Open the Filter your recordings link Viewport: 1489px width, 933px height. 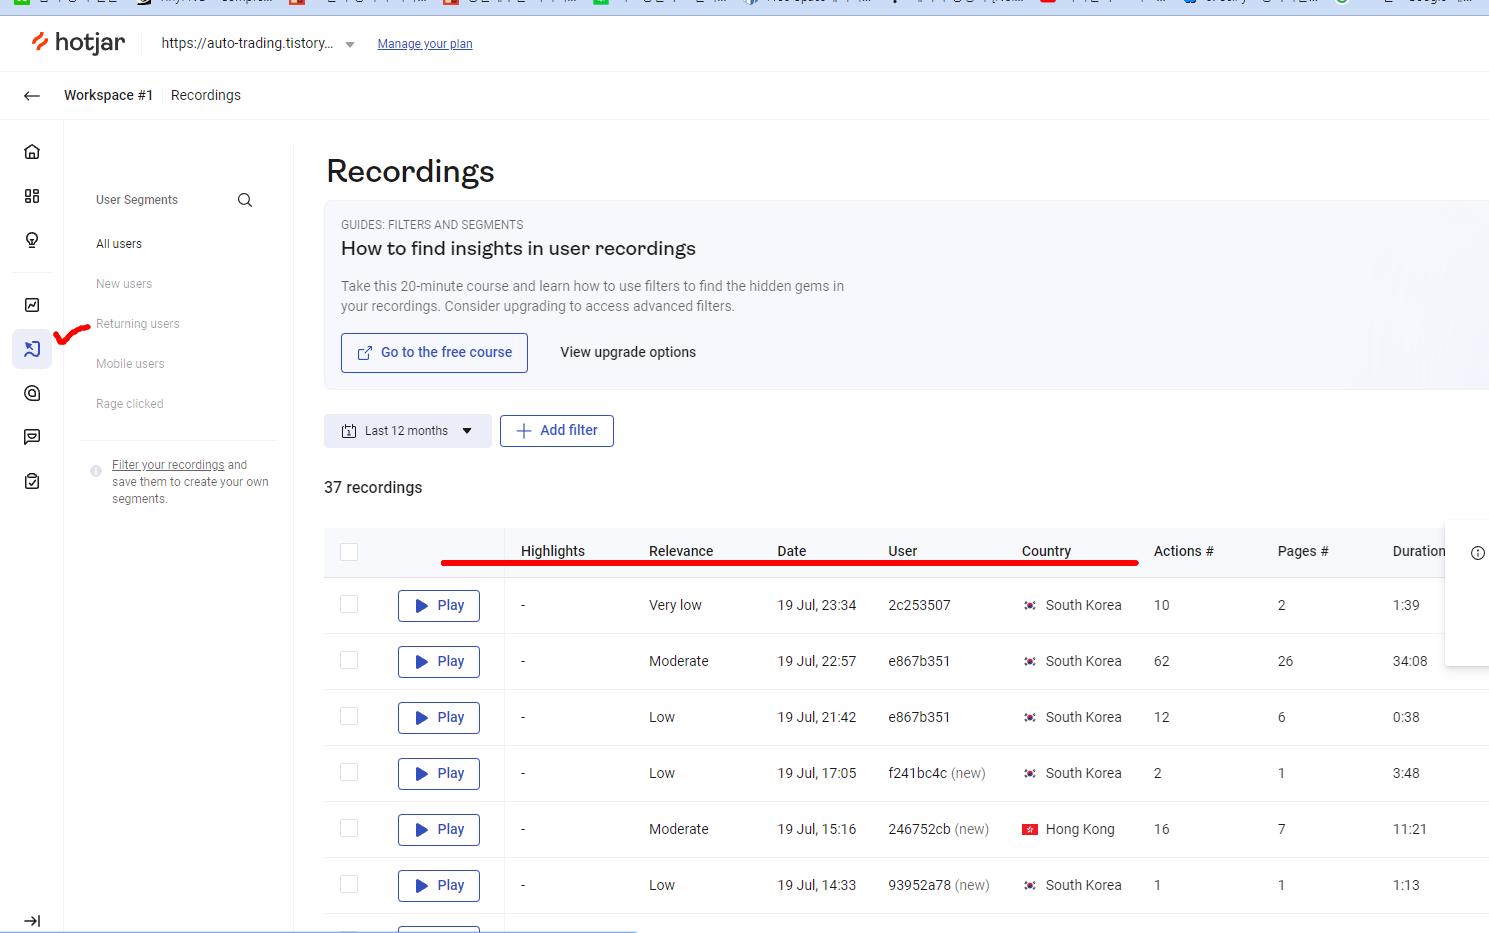point(168,465)
